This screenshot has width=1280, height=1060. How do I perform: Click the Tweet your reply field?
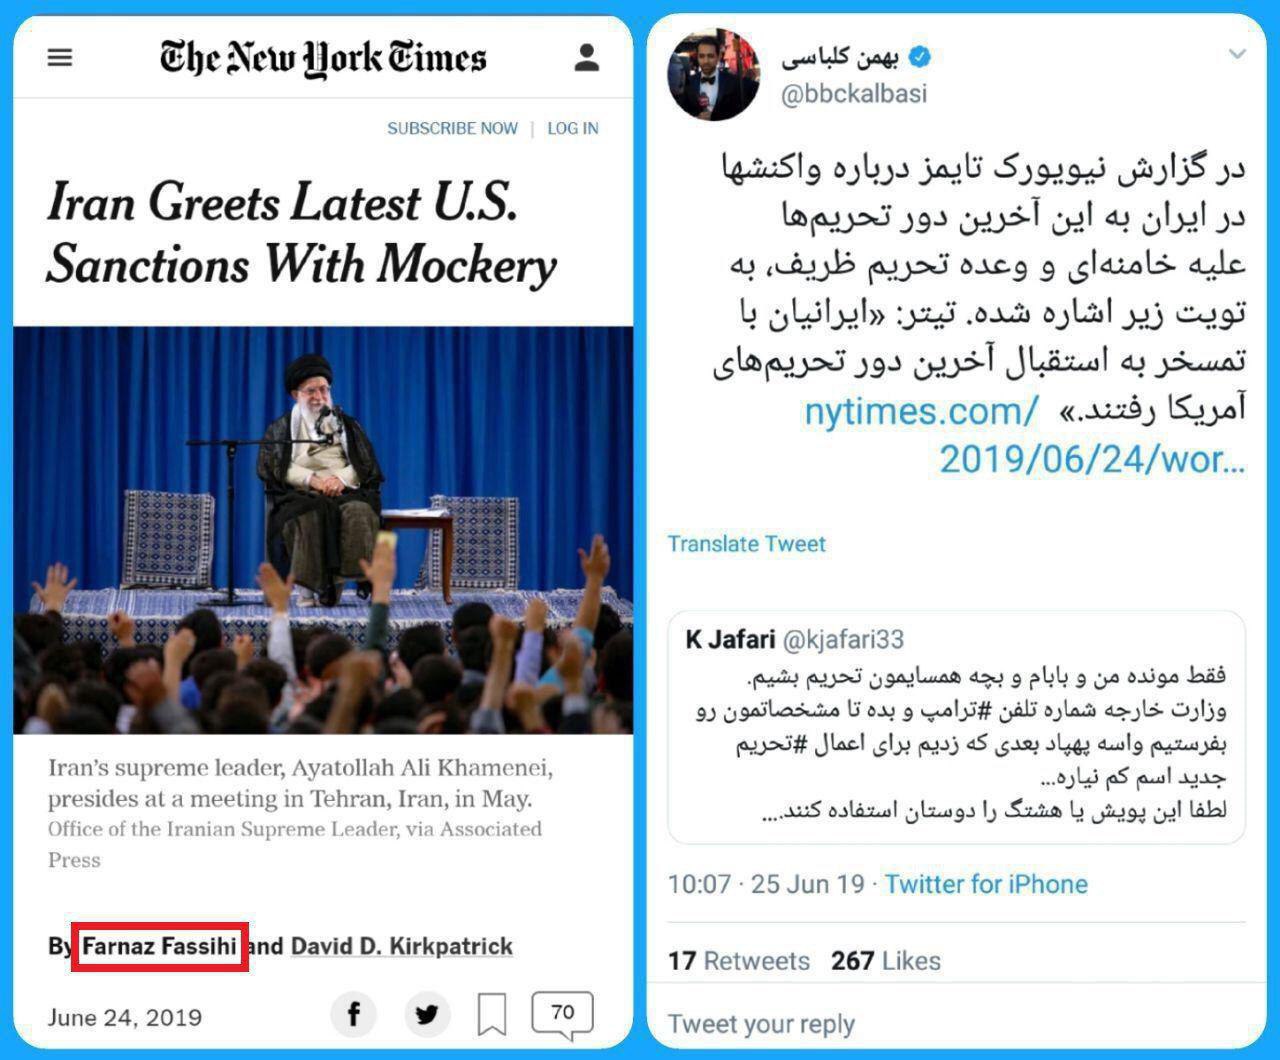click(956, 1024)
